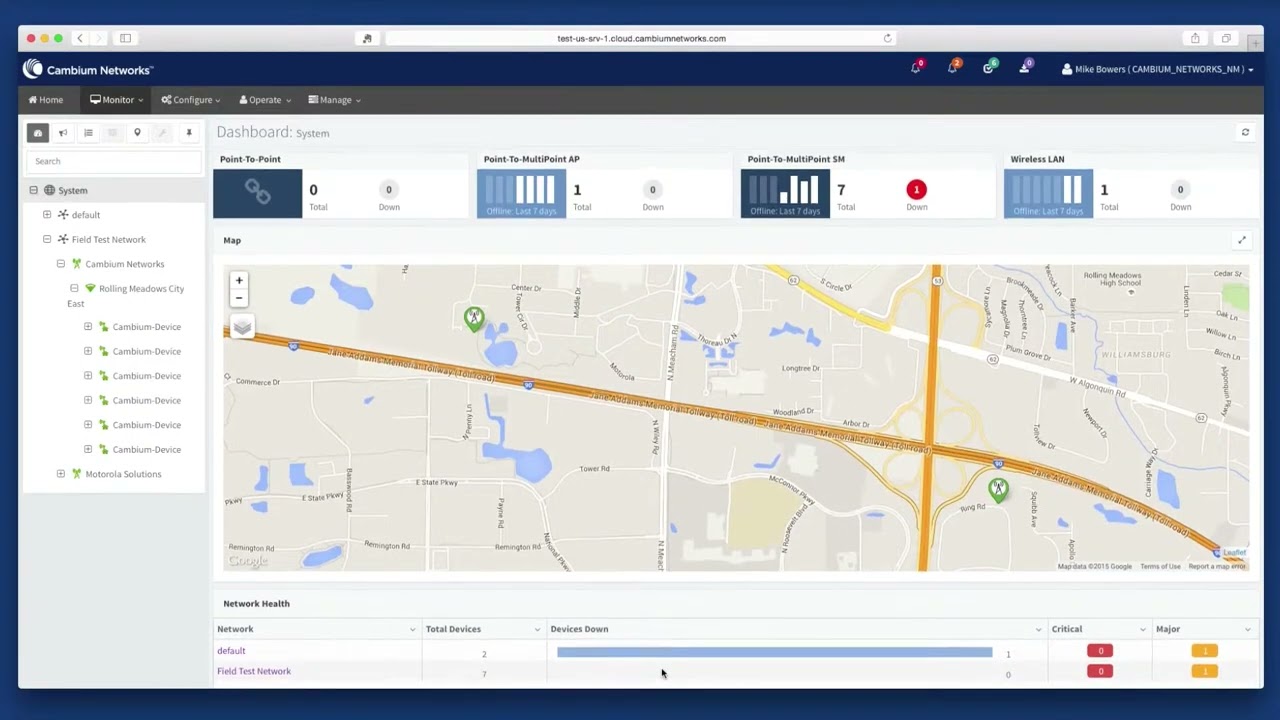
Task: Click the red 1 Down badge for SM
Action: [916, 190]
